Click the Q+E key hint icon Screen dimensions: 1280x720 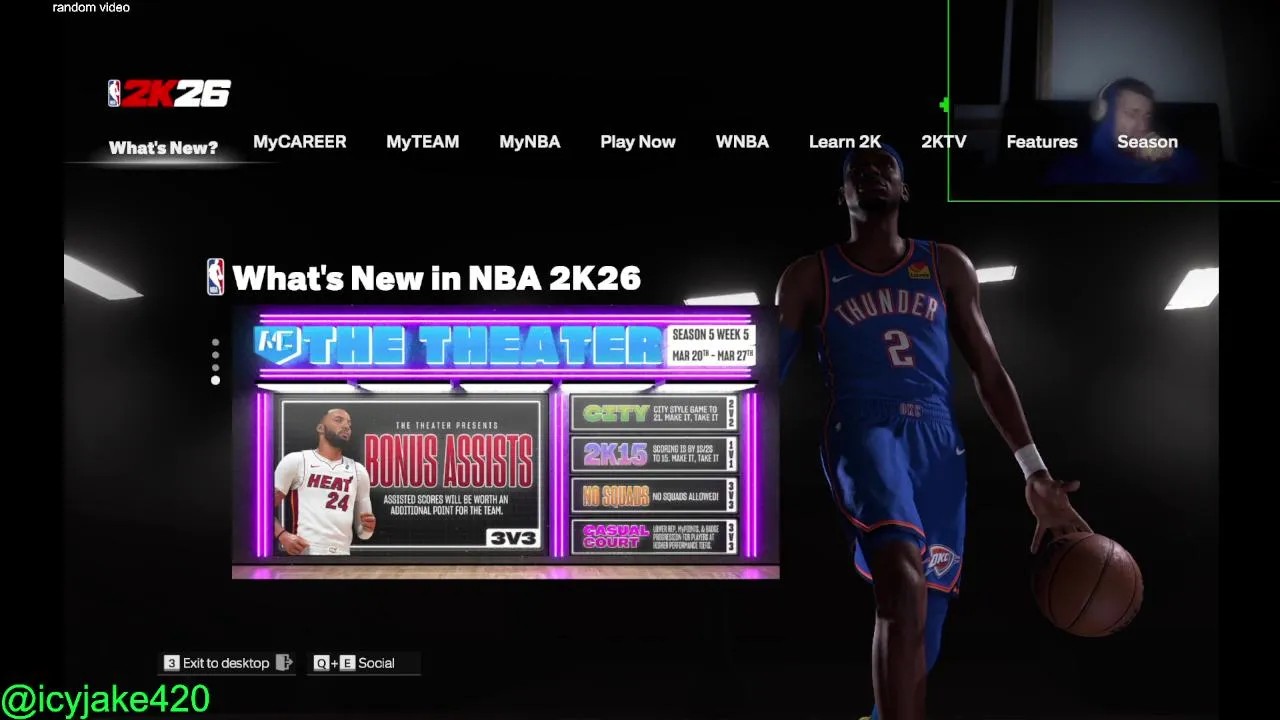(x=334, y=663)
